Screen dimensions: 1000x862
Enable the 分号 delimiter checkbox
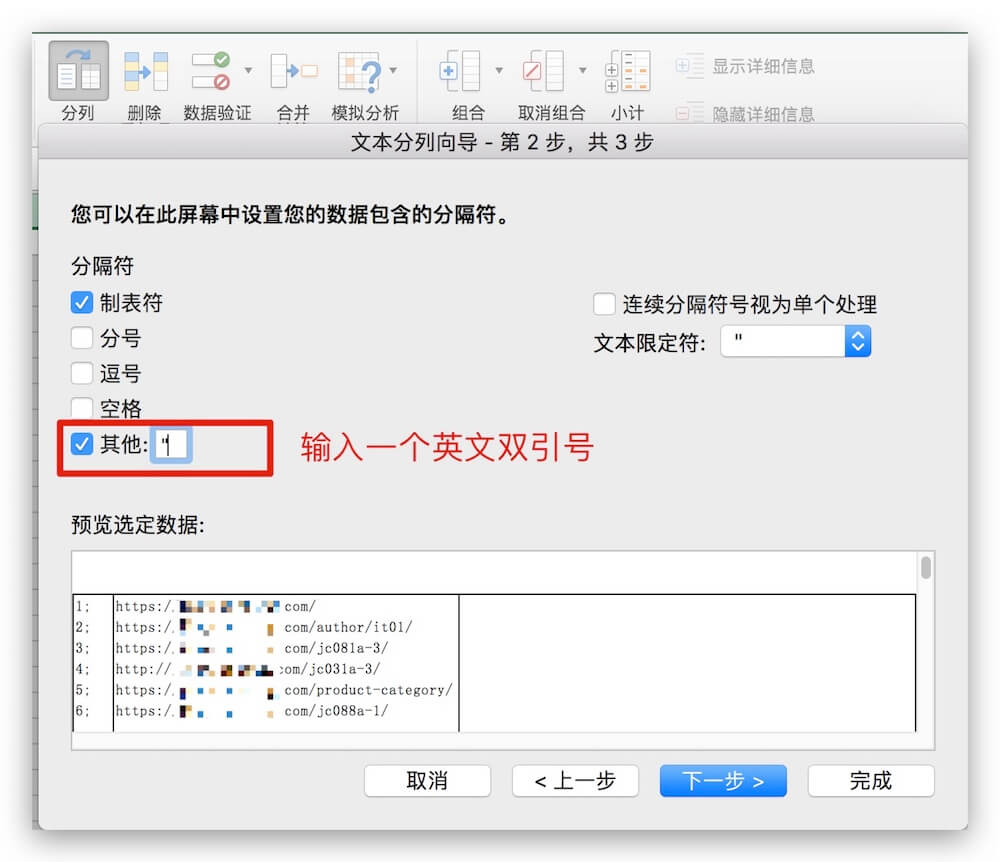click(82, 338)
